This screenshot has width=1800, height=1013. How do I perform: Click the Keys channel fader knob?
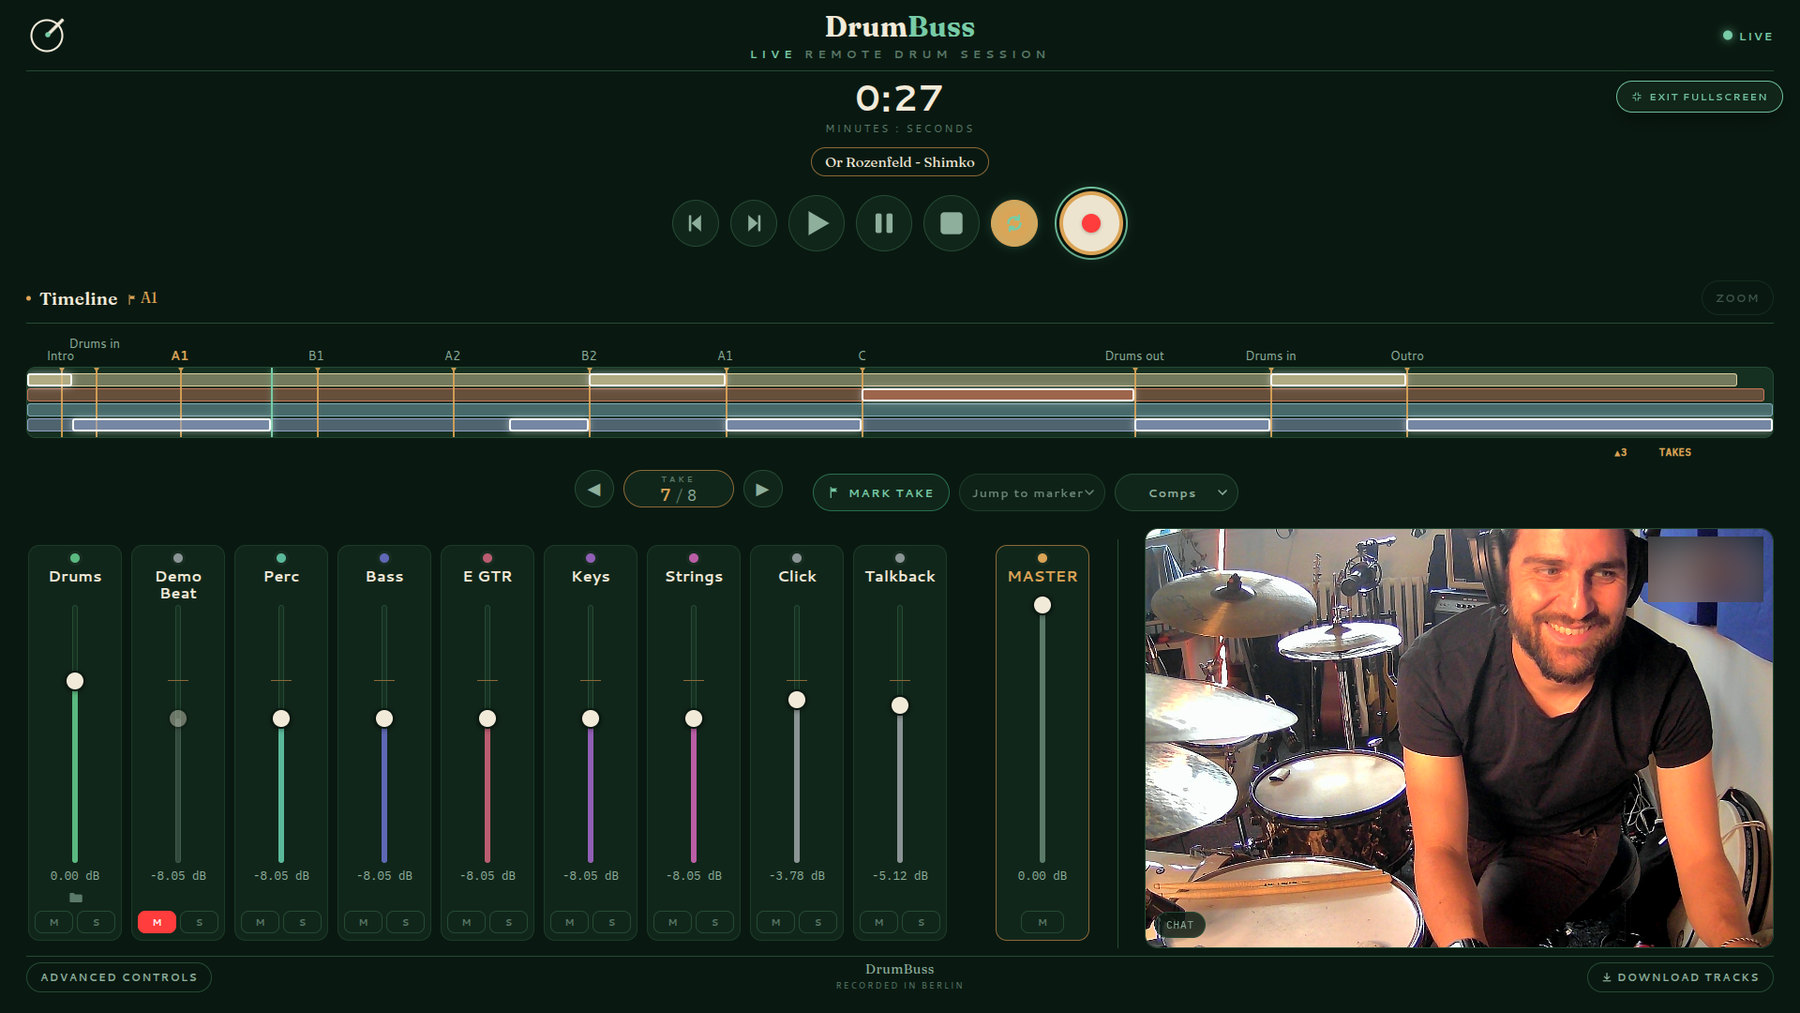coord(590,719)
